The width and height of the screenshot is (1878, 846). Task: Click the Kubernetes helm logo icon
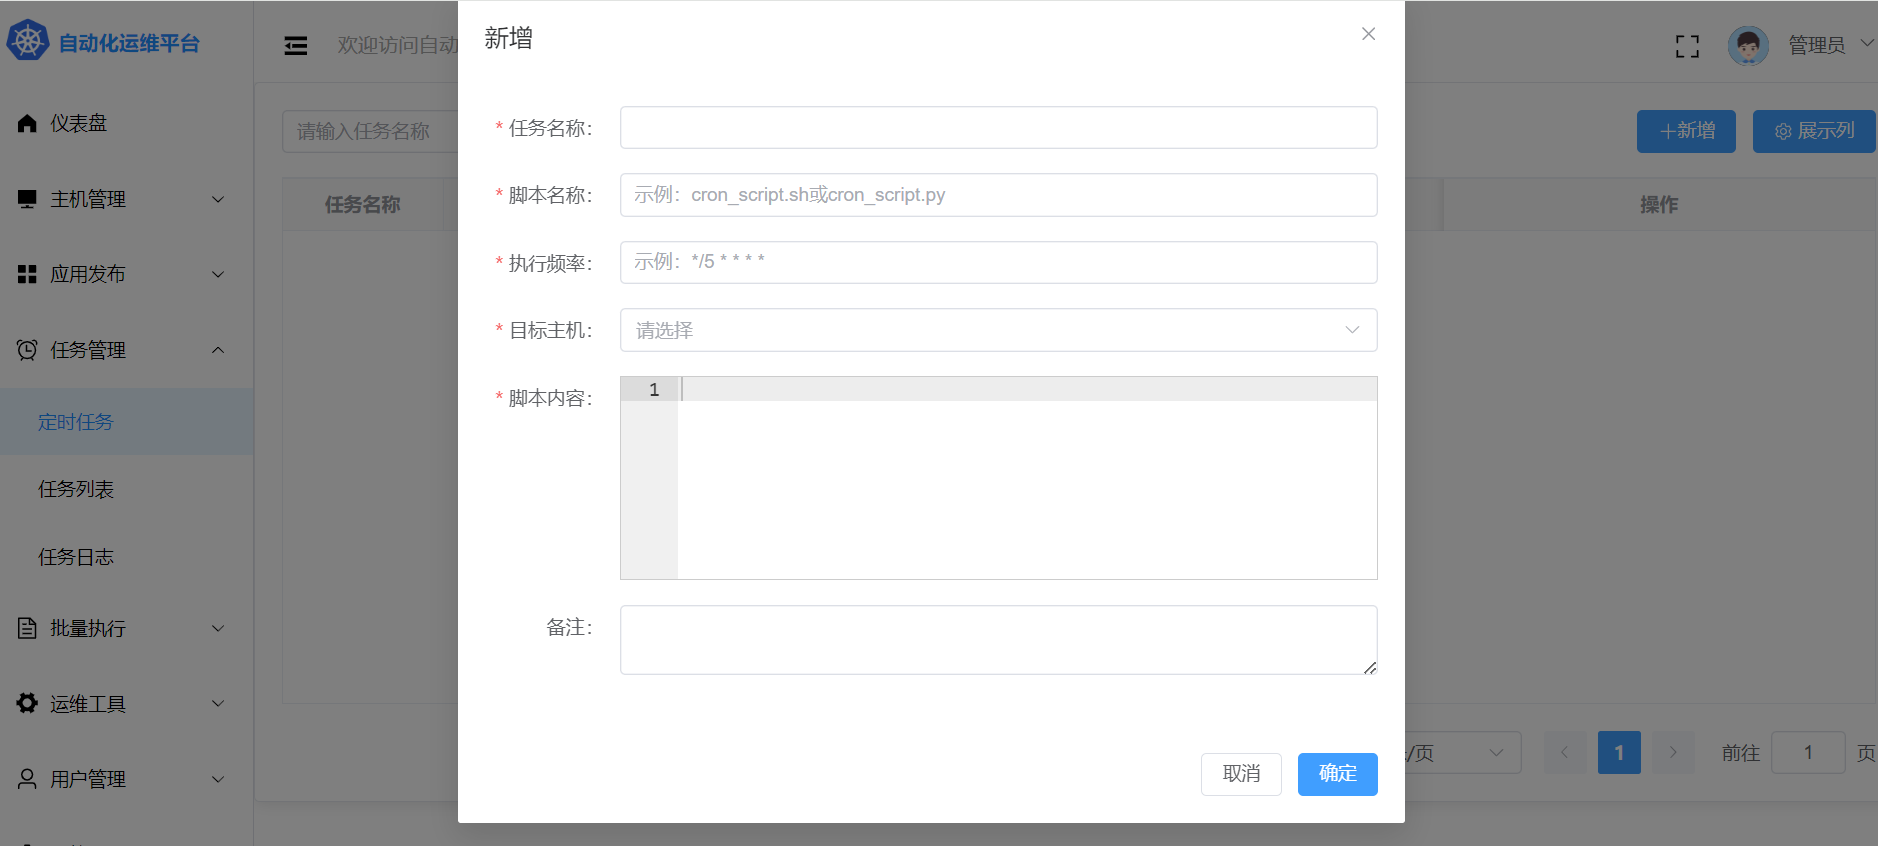pyautogui.click(x=27, y=41)
